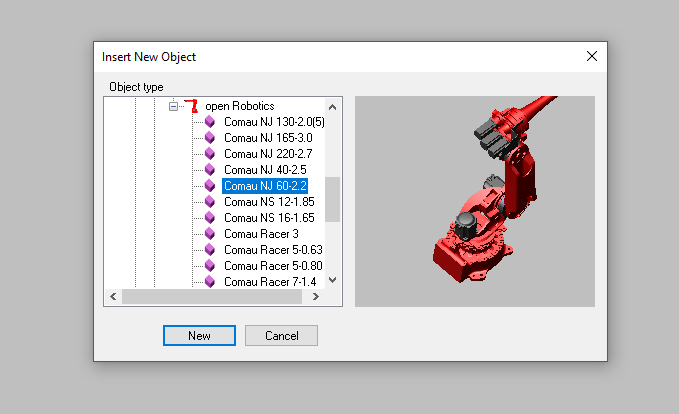Choose Comau Racer 5-0.80 robot
The image size is (679, 414).
(x=273, y=266)
